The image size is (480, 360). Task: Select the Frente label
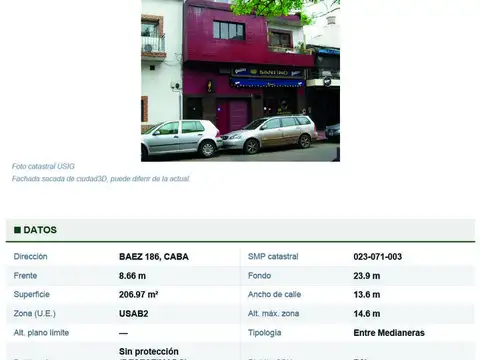tap(25, 276)
